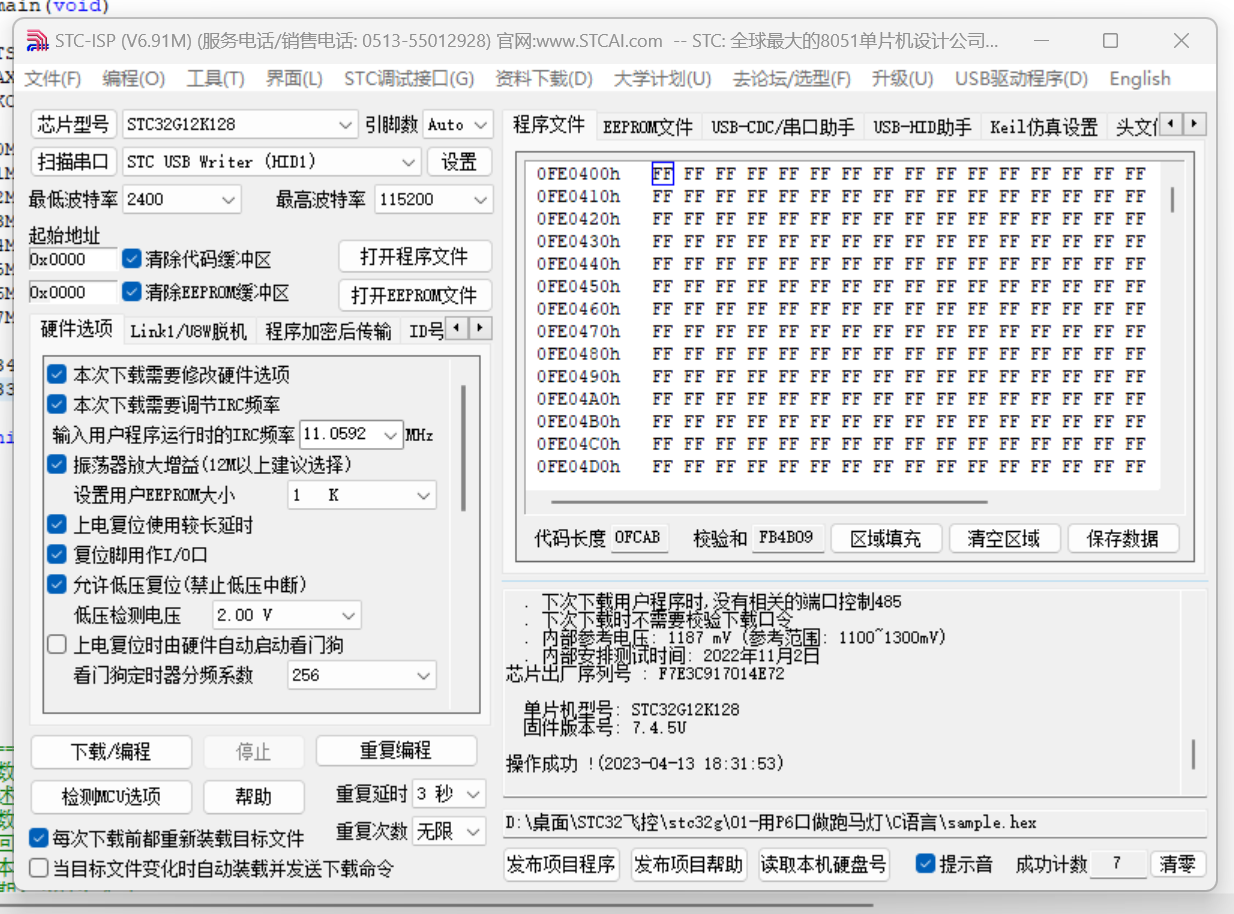
Task: Click 重复编程 button
Action: pos(396,751)
